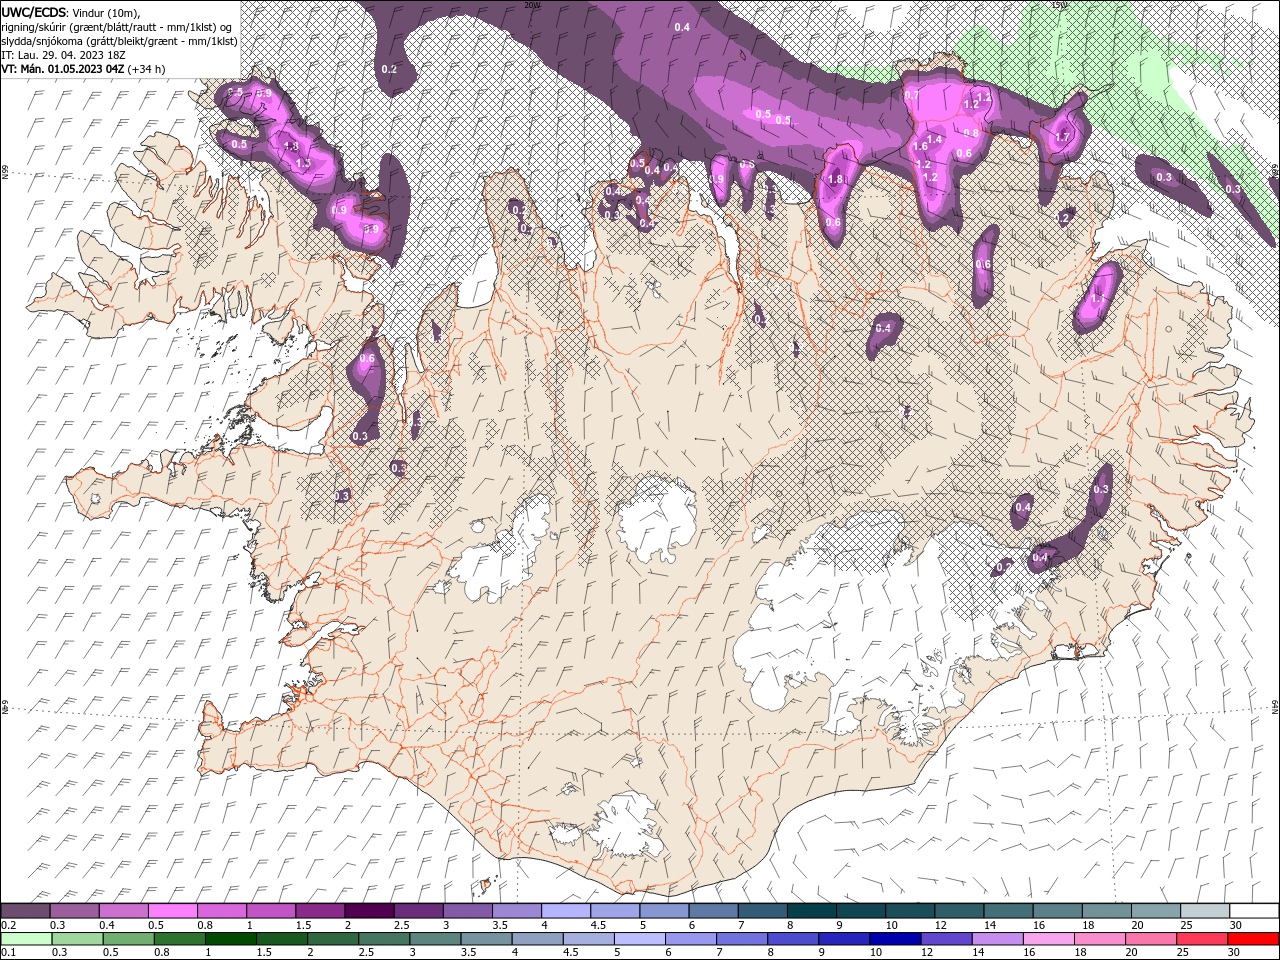1280x960 pixels.
Task: Select the lower legend swatch between 0.5 and 0.8
Action: coord(128,939)
